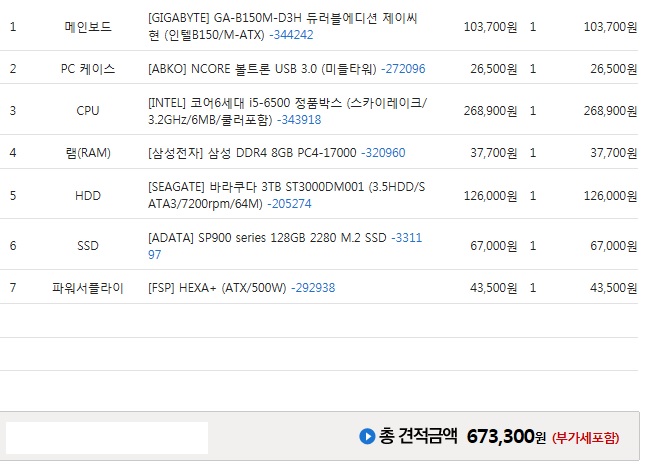The width and height of the screenshot is (646, 466).
Task: Click the HDD category cell
Action: pos(88,196)
